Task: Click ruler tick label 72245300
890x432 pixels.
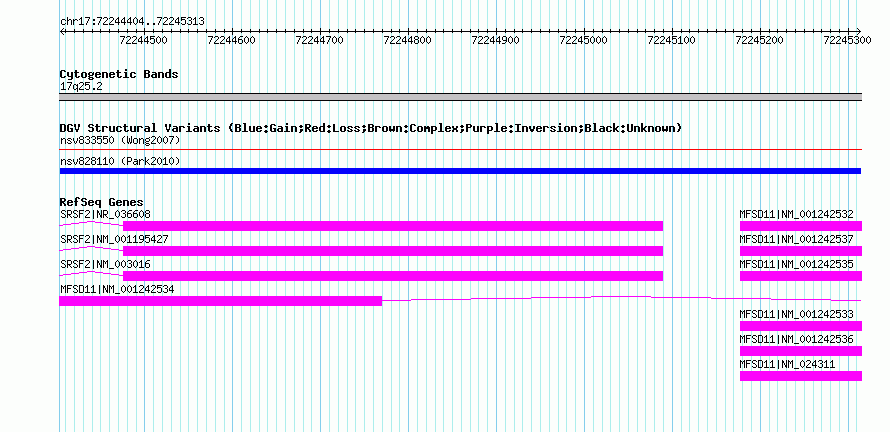Action: click(847, 40)
